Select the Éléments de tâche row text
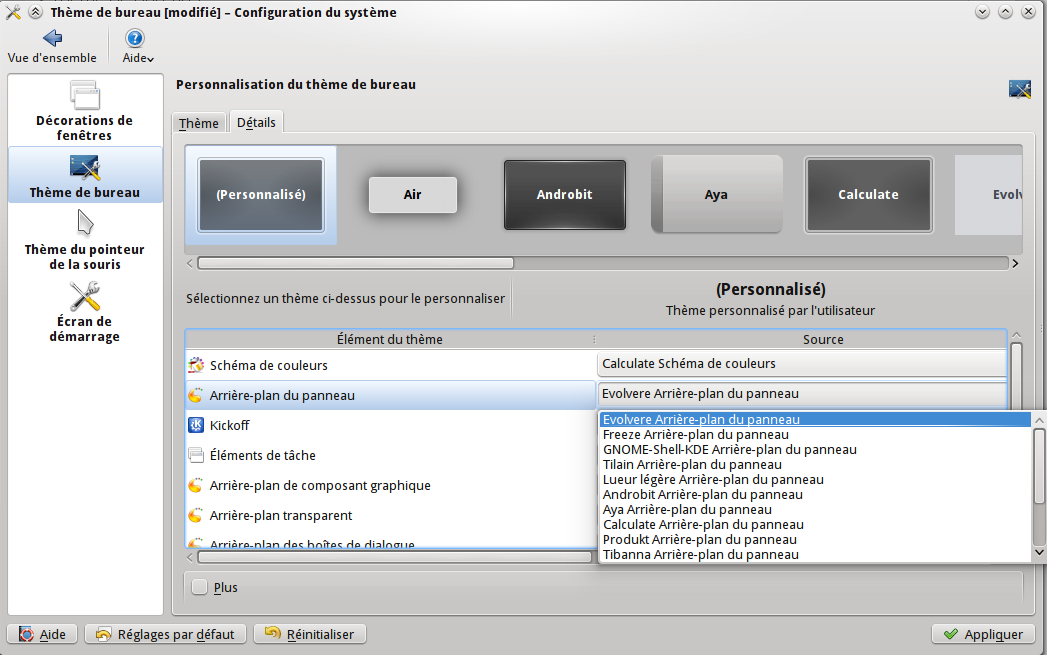Viewport: 1047px width, 655px height. (x=262, y=455)
